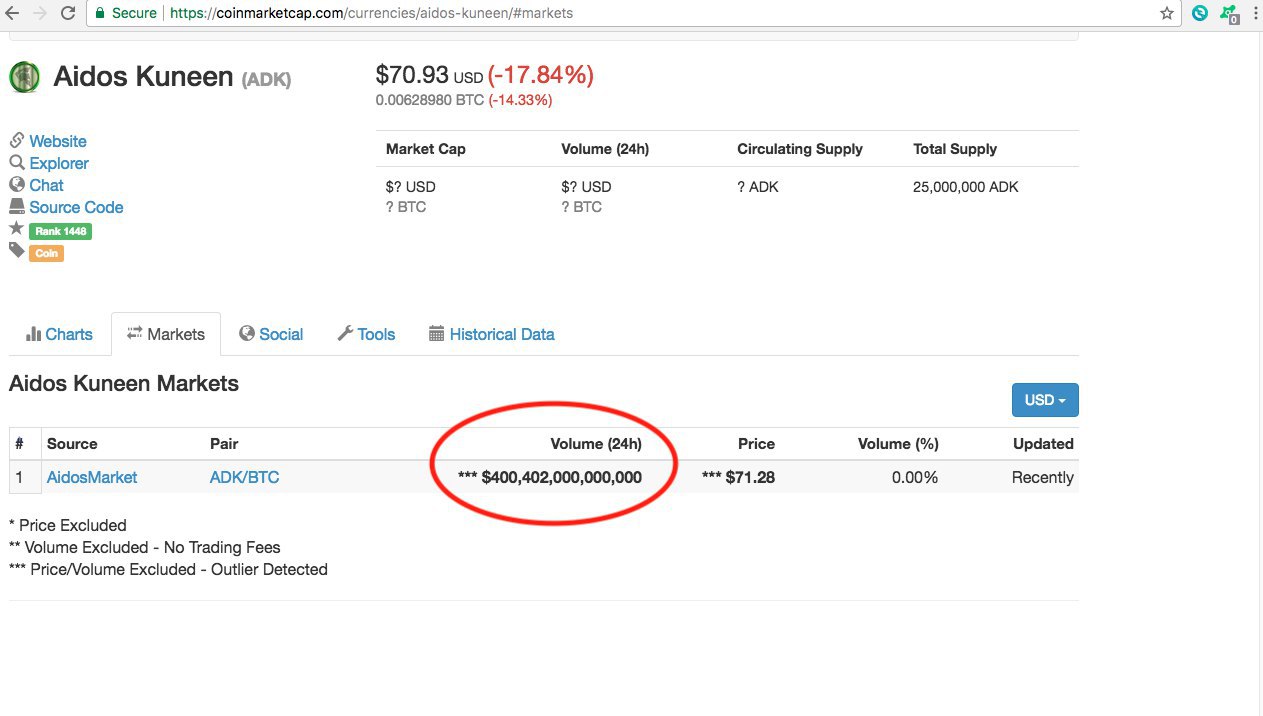1263x716 pixels.
Task: Select the Markets tab
Action: (166, 334)
